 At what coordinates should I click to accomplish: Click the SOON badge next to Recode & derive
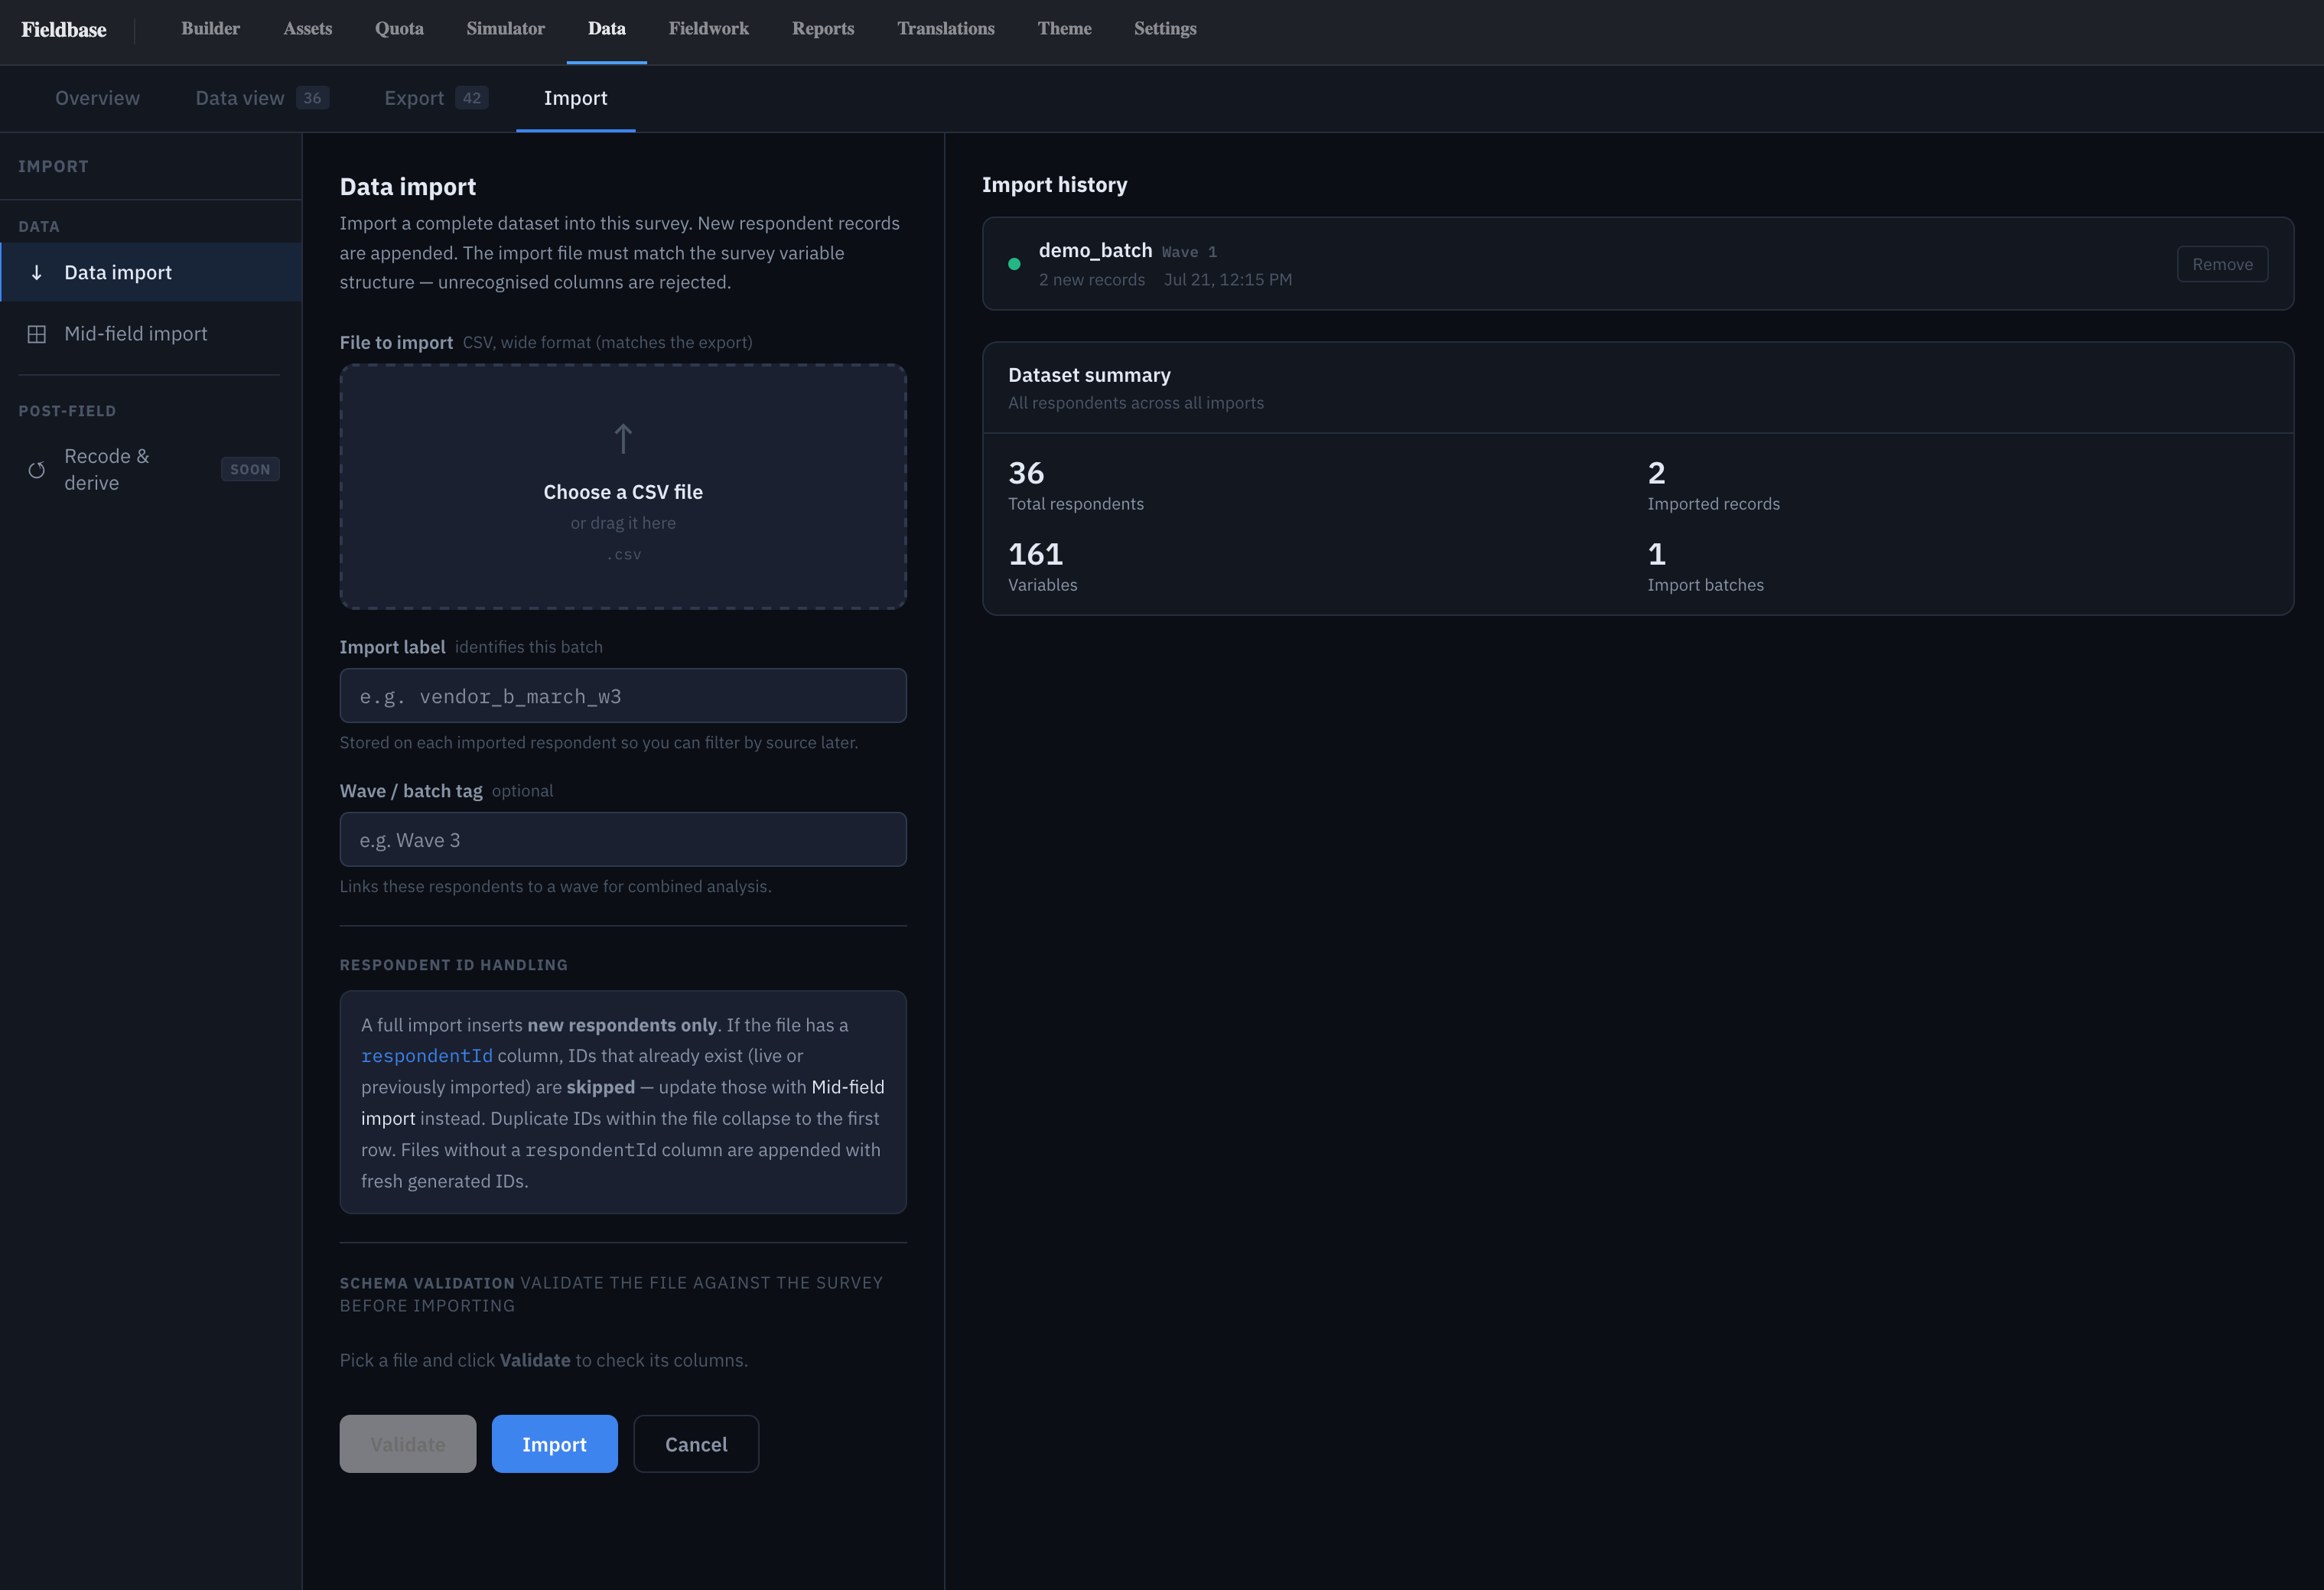click(250, 469)
